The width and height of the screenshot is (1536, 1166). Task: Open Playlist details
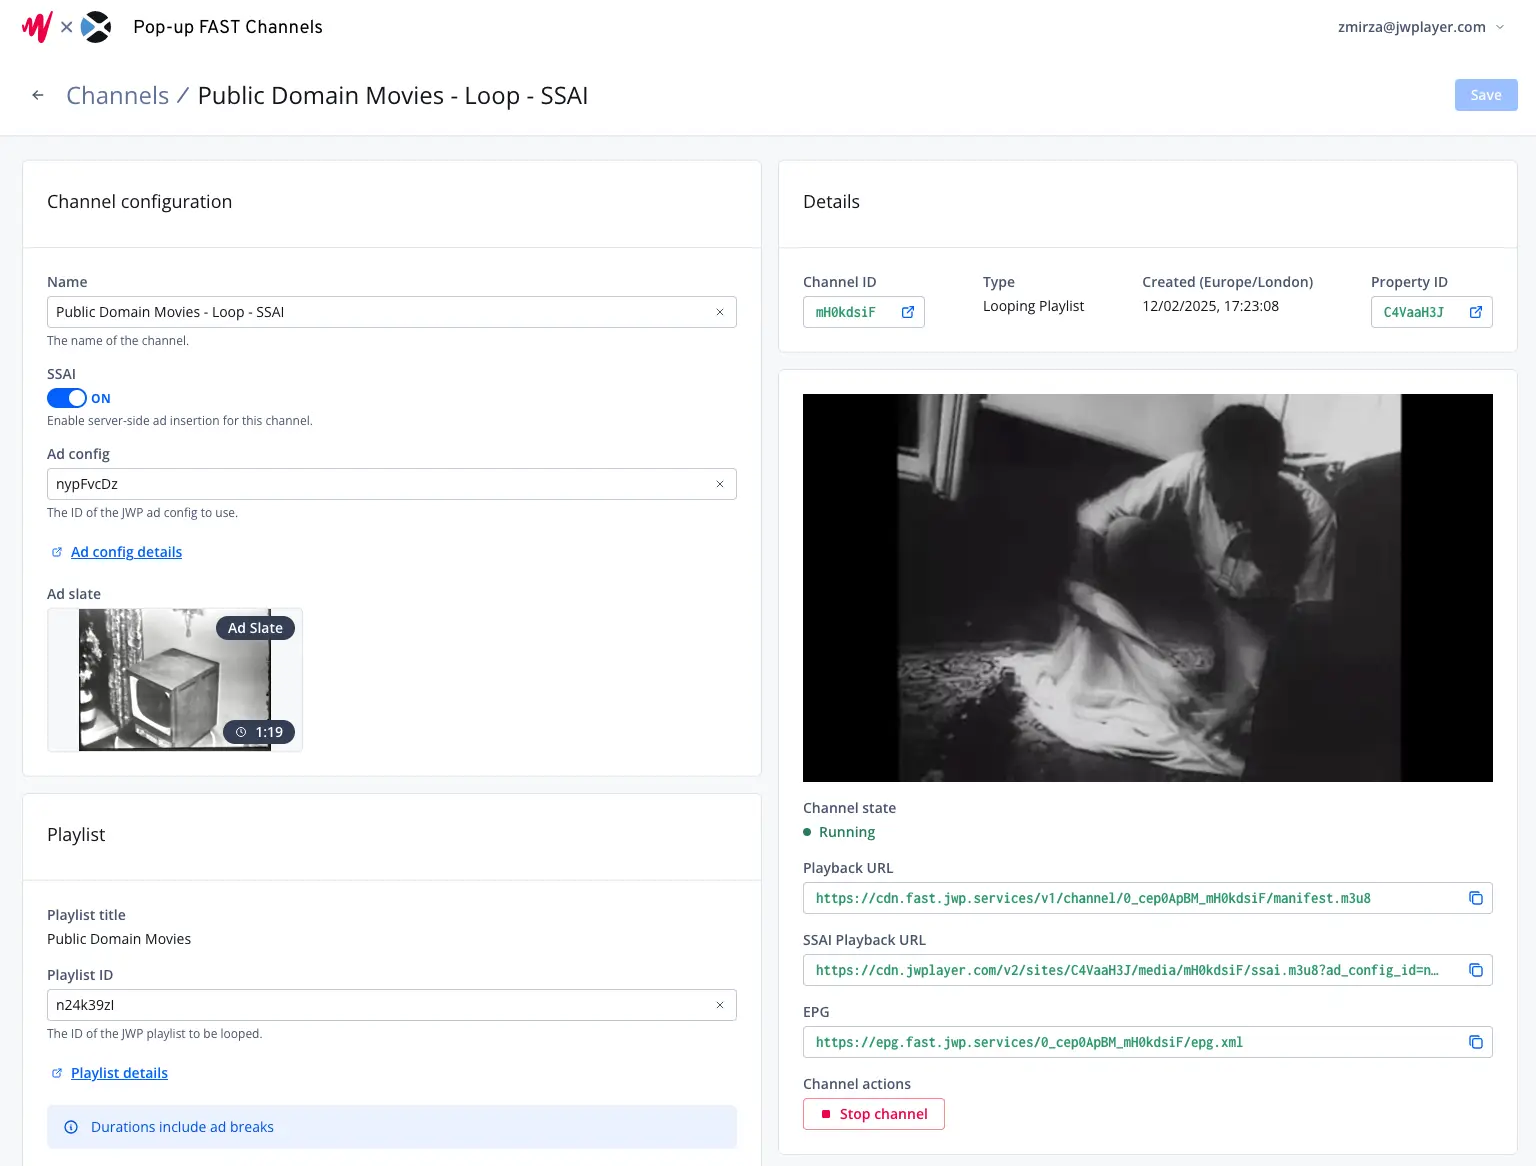(x=119, y=1072)
